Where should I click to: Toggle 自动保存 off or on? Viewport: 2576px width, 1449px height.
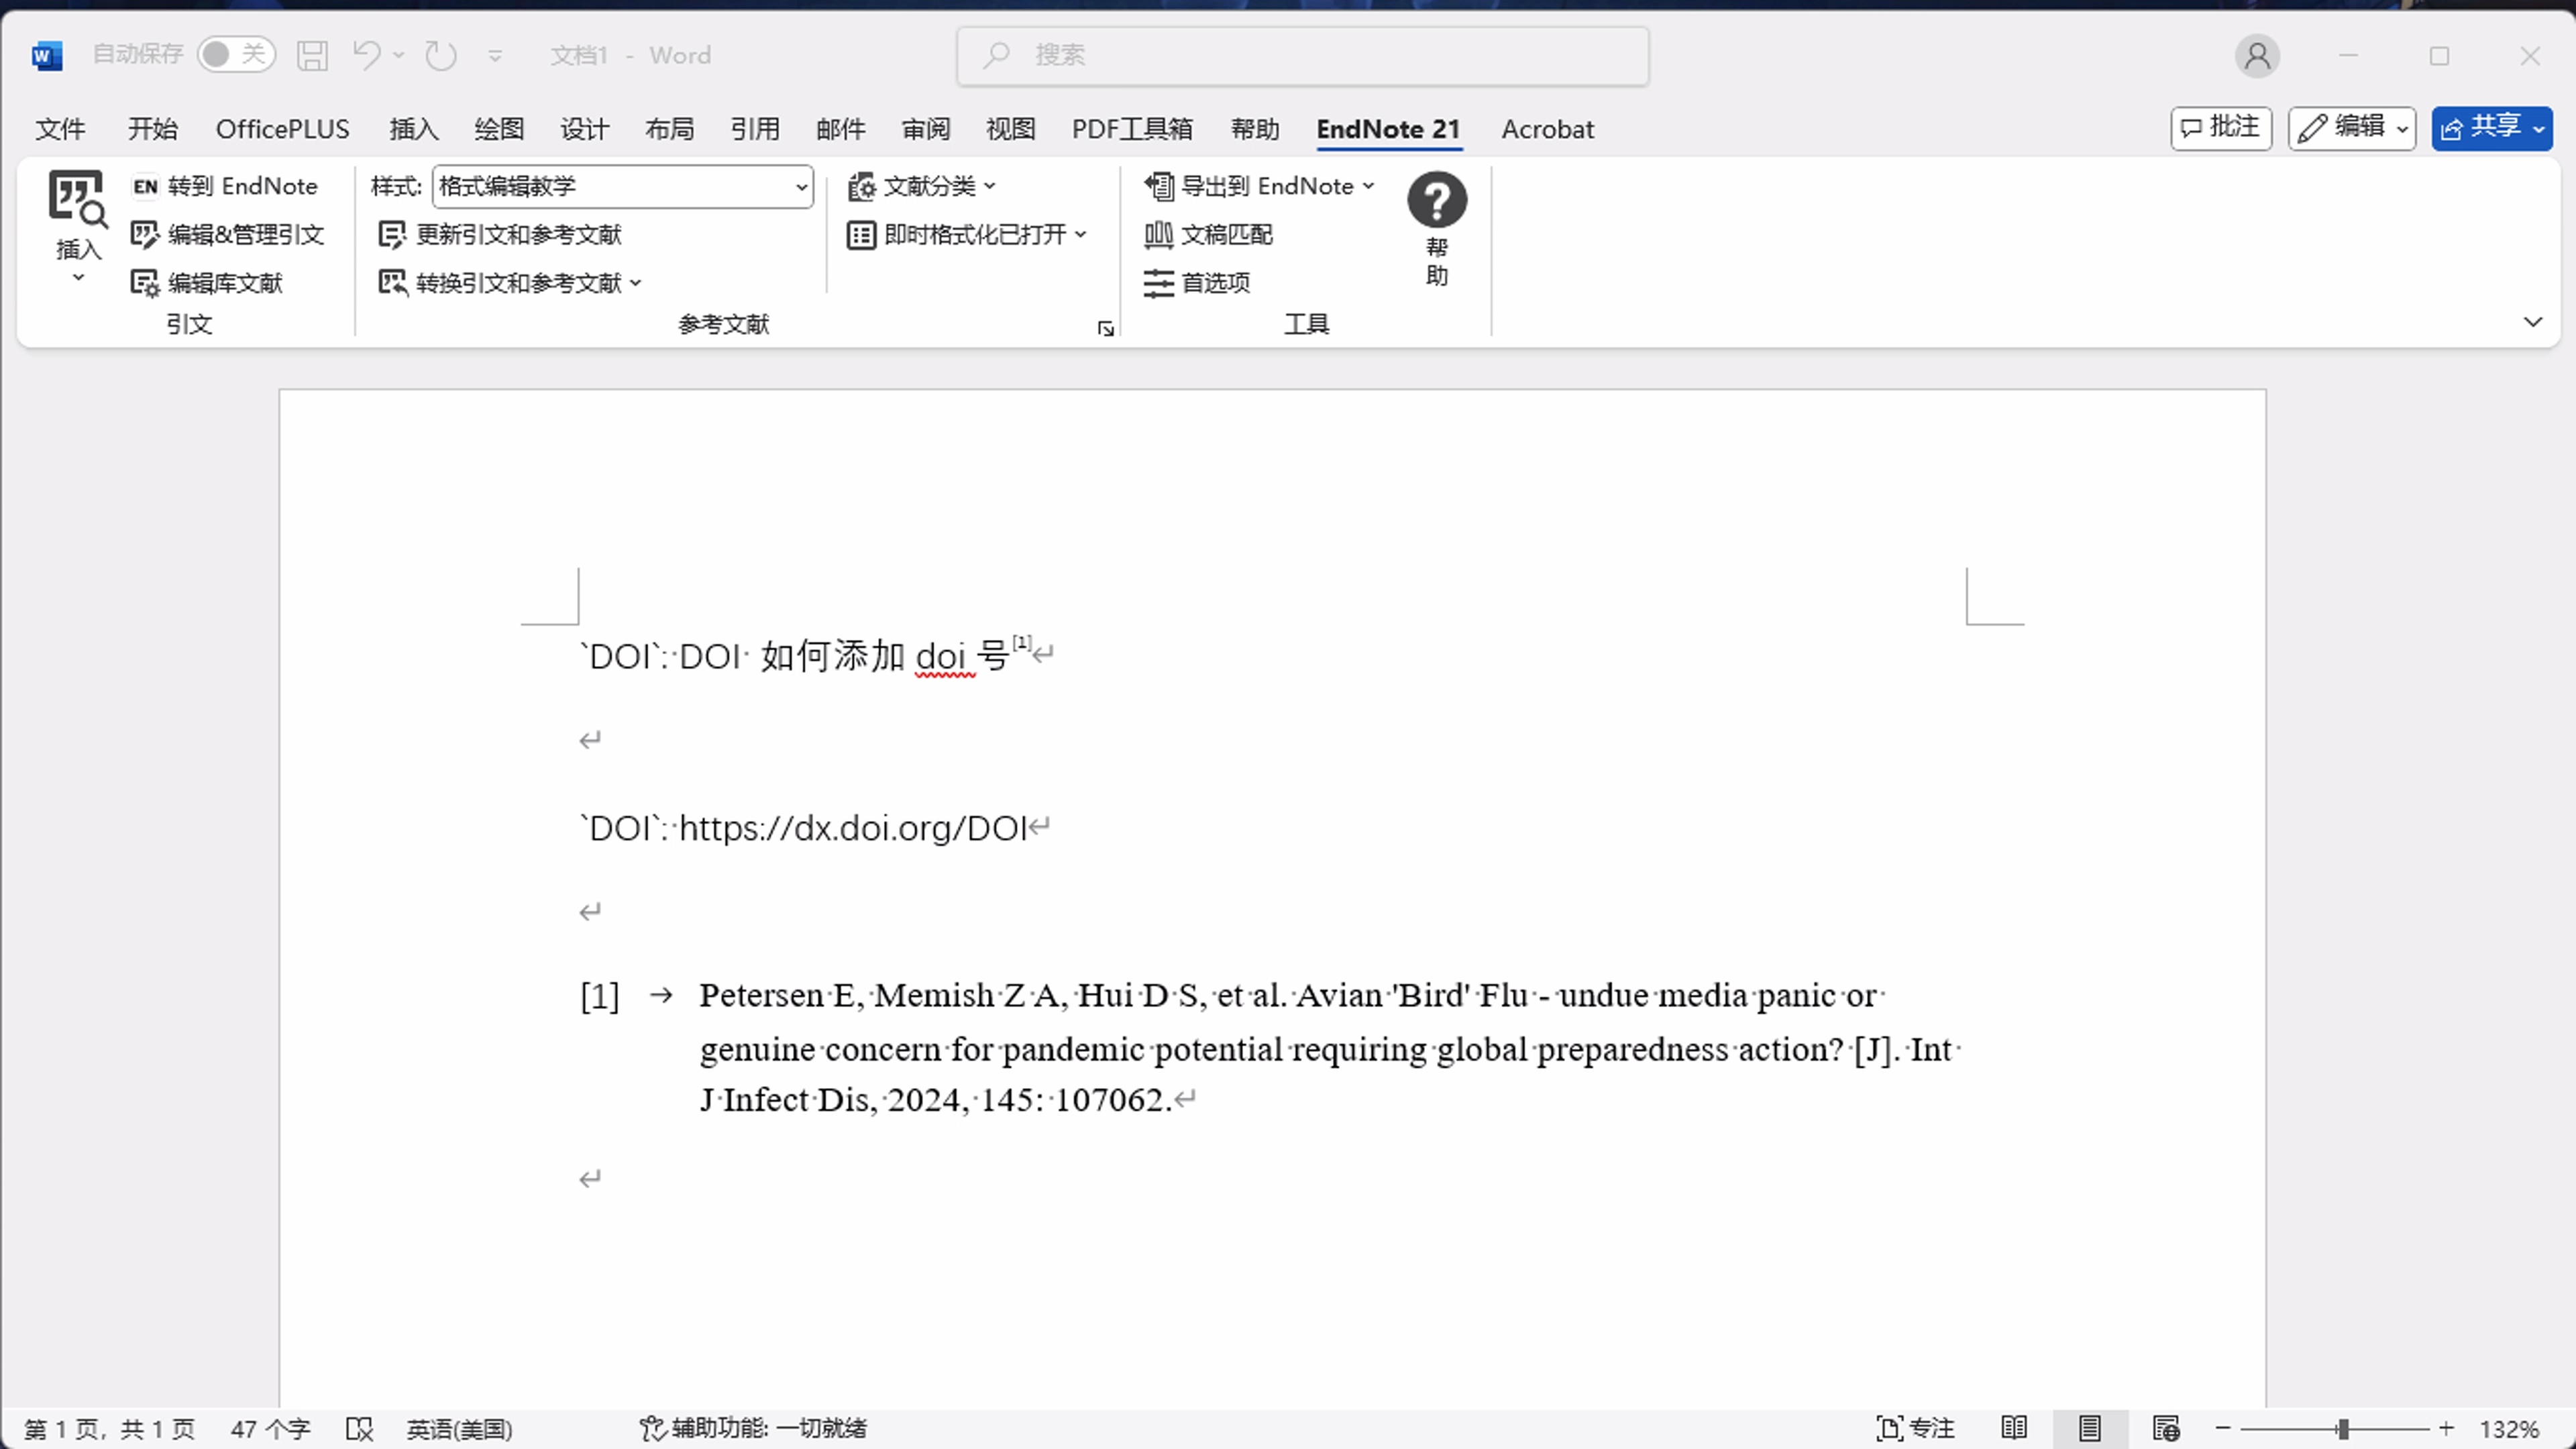pos(236,55)
